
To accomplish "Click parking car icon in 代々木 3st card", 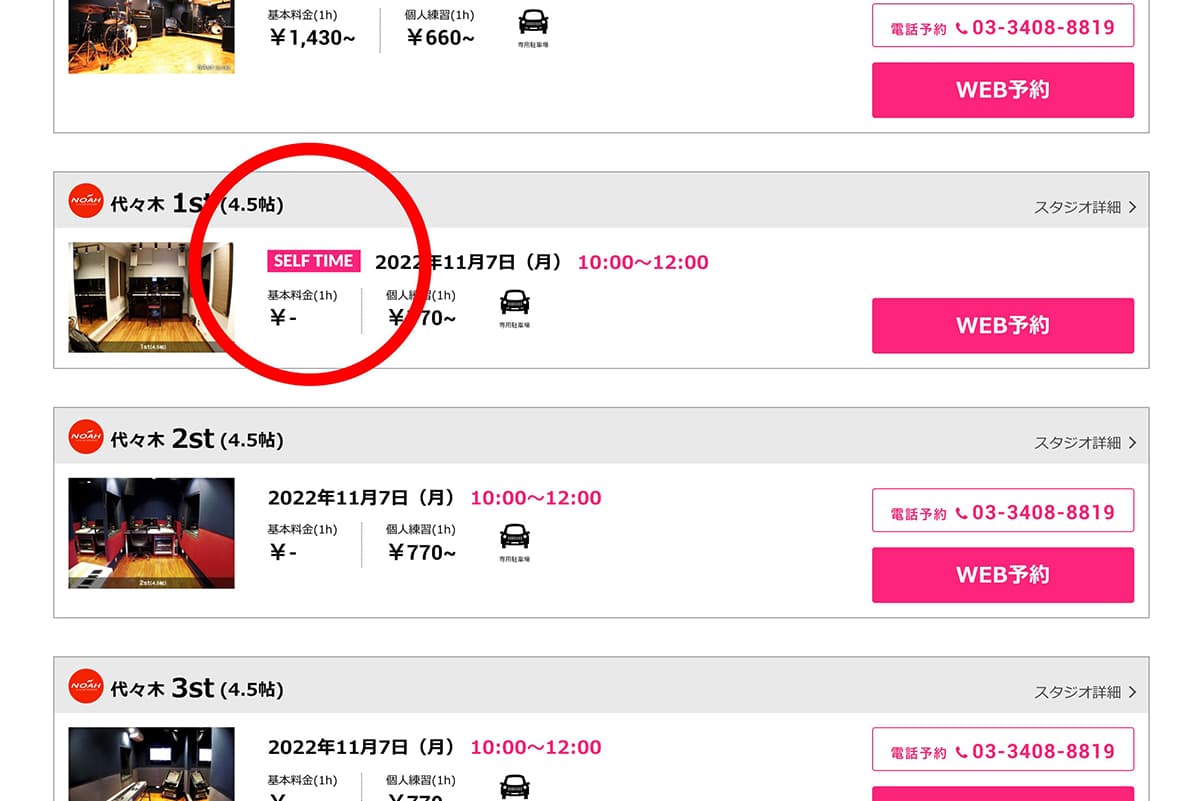I will point(514,785).
